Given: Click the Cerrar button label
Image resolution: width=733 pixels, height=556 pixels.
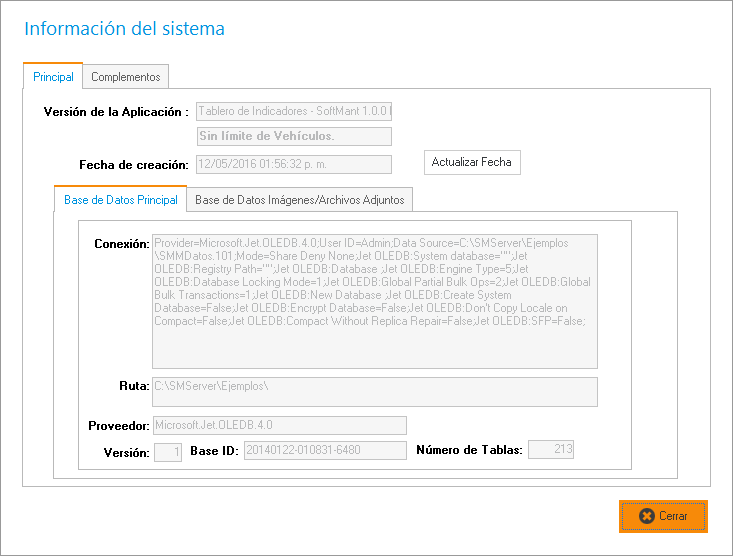Looking at the screenshot, I should tap(673, 516).
